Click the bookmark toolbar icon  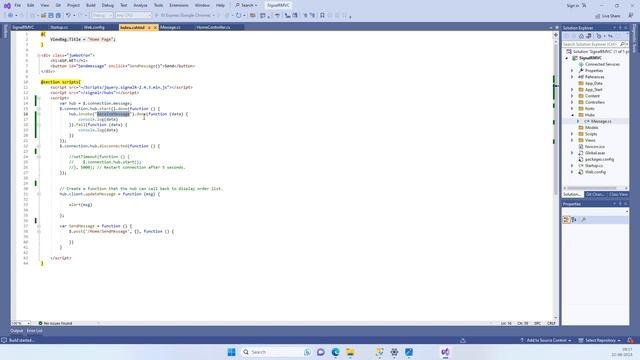click(322, 16)
